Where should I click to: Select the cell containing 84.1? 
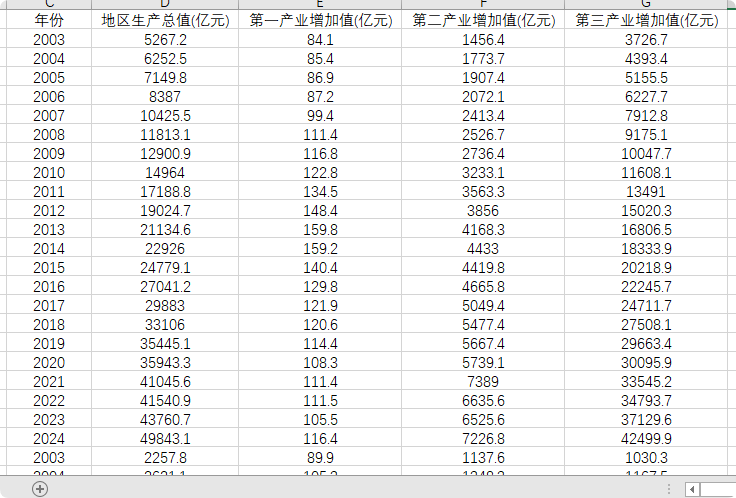pyautogui.click(x=320, y=39)
